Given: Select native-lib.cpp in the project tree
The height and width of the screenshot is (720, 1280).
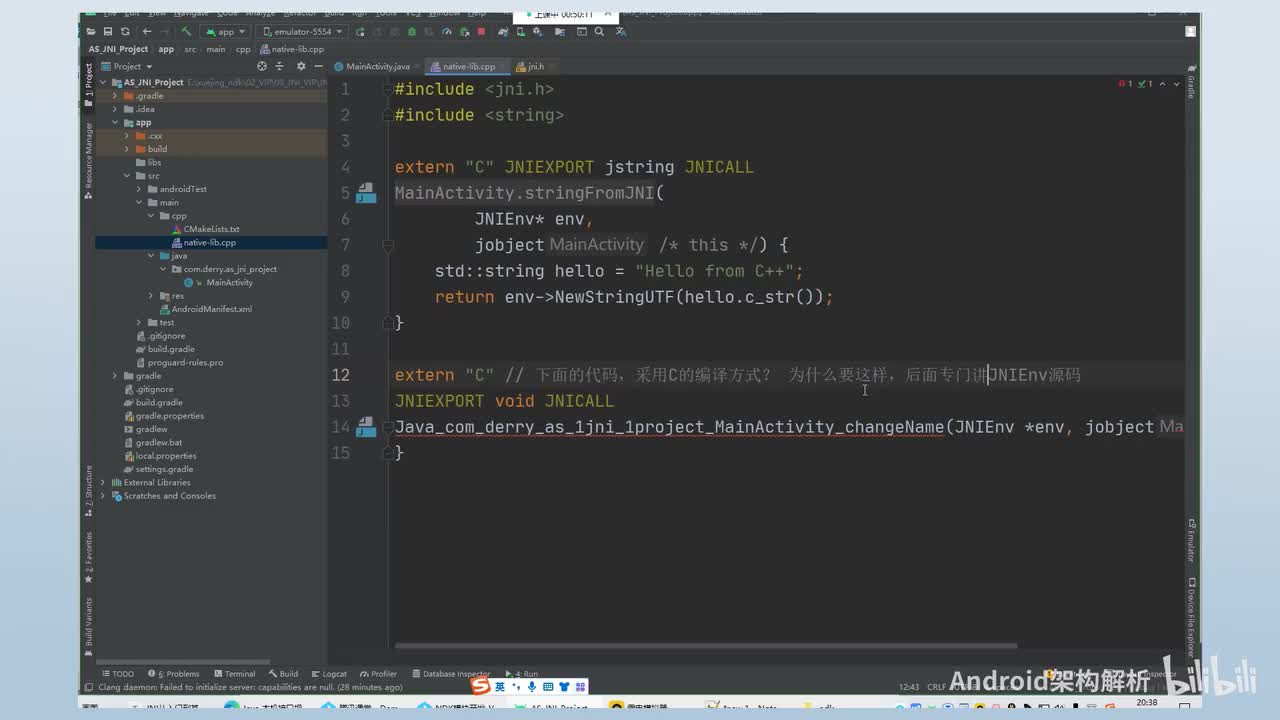Looking at the screenshot, I should click(203, 242).
